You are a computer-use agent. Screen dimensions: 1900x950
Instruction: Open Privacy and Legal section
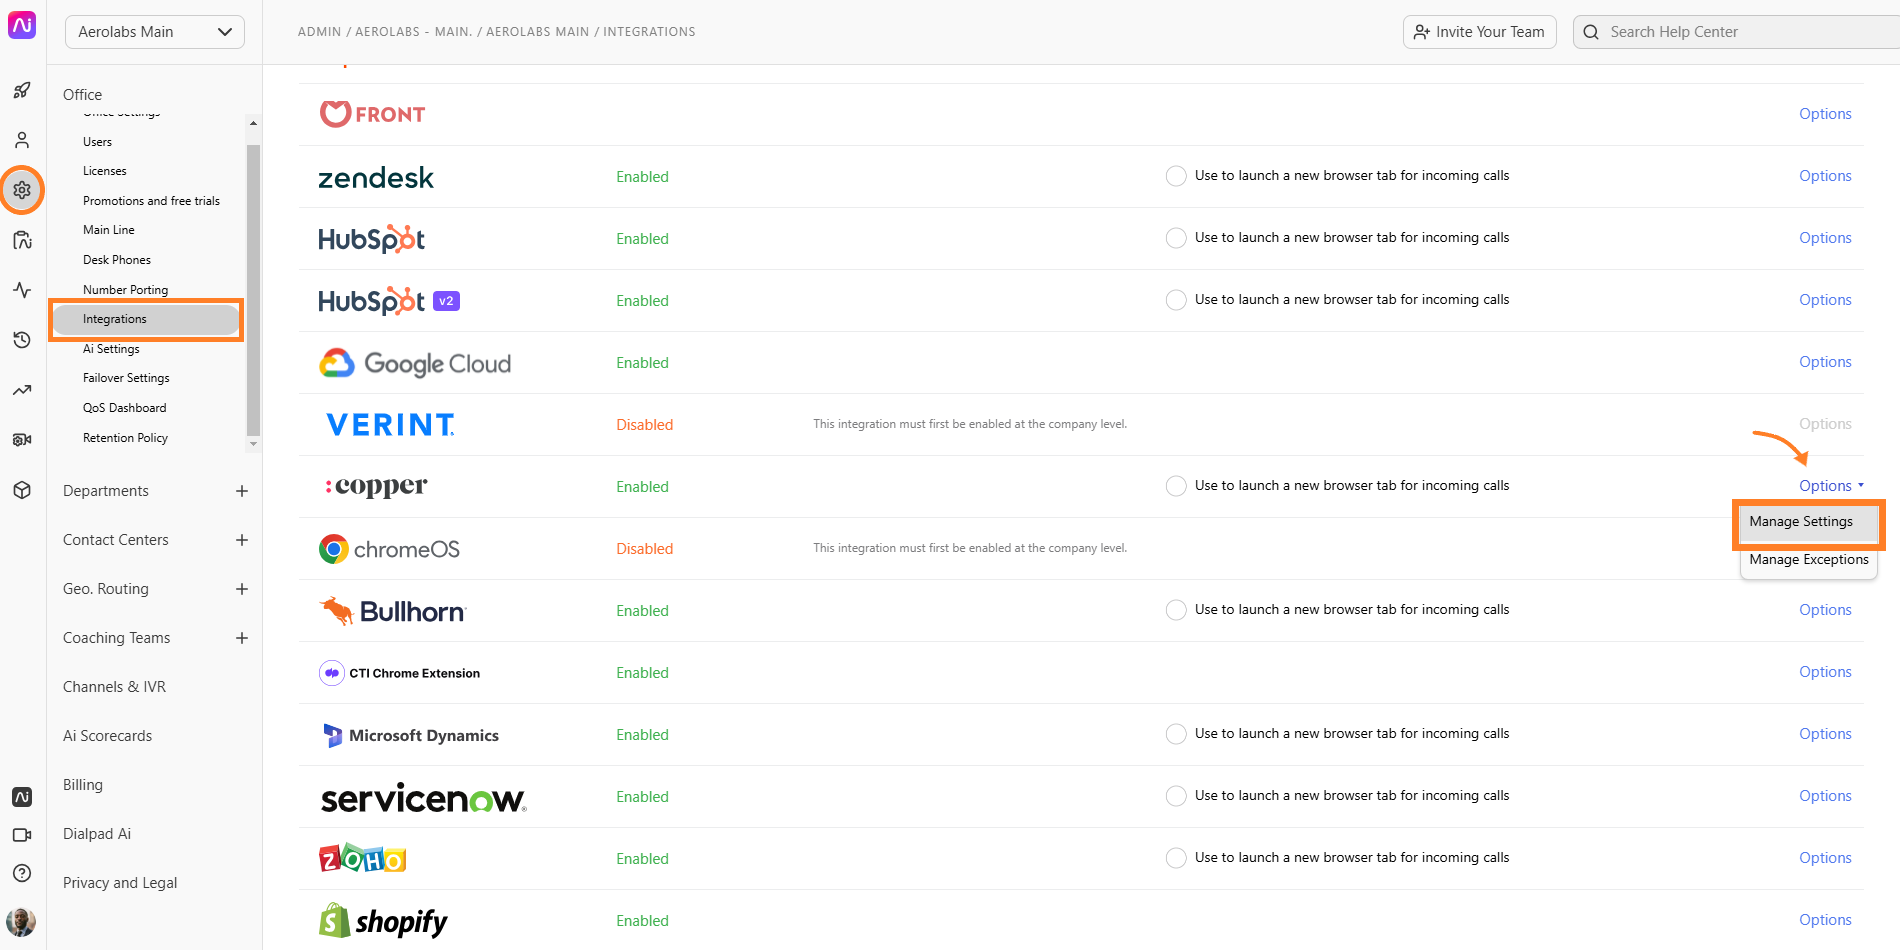point(120,883)
